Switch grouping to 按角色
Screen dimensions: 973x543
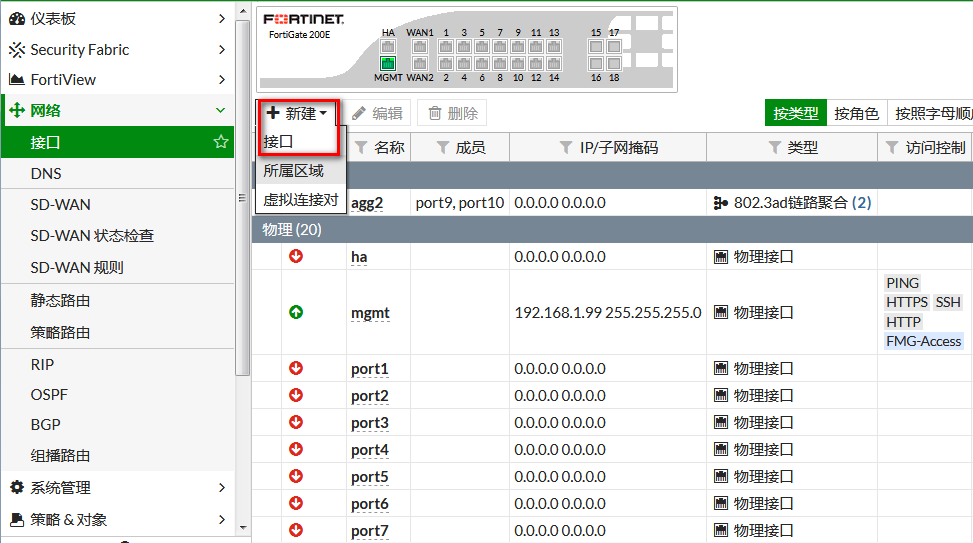pos(856,113)
